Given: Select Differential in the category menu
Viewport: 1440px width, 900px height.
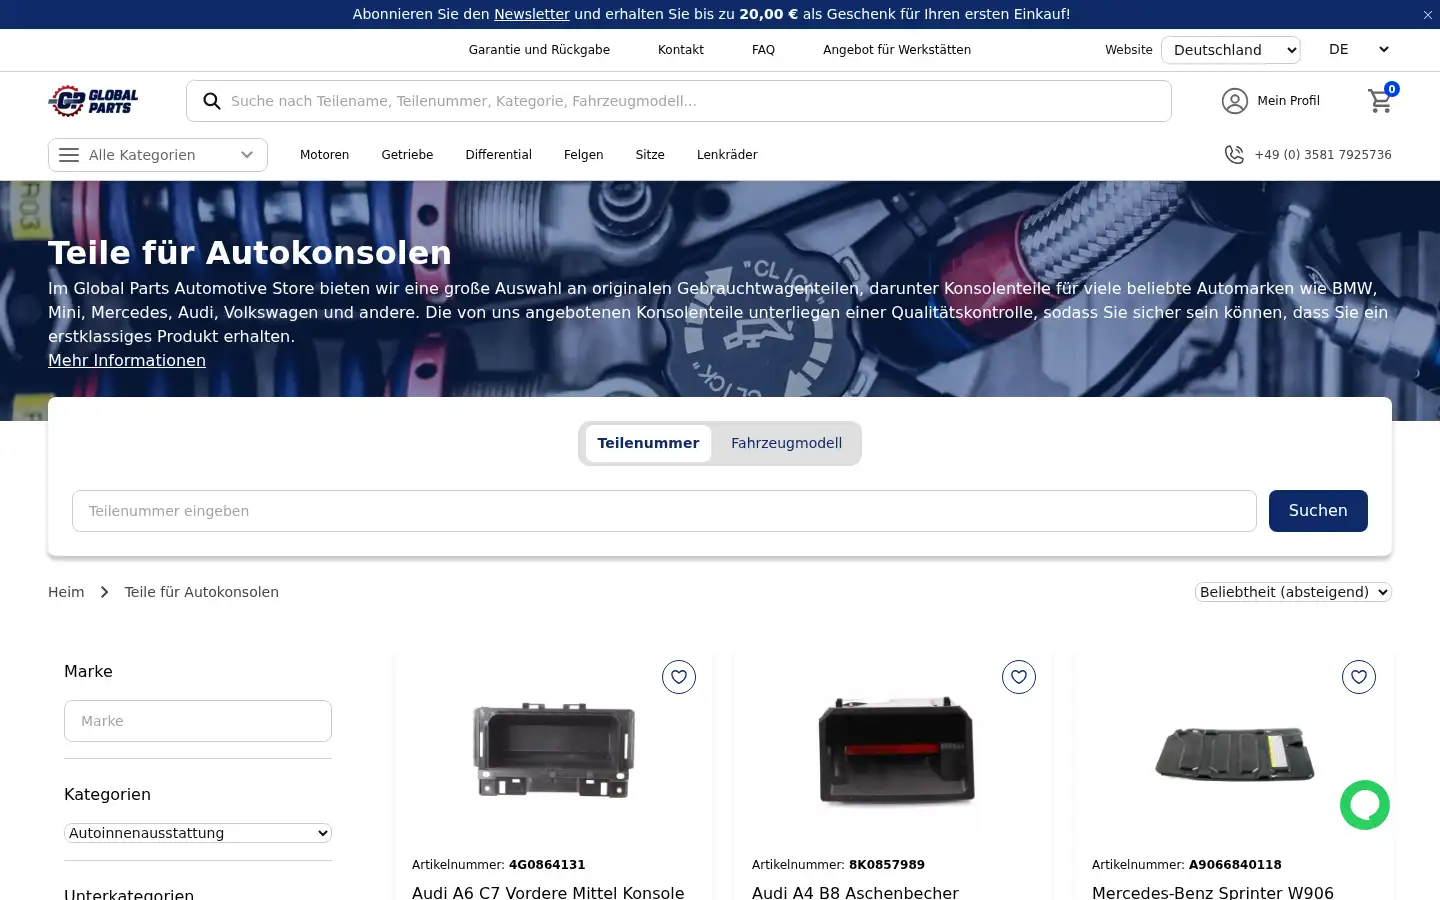Looking at the screenshot, I should (x=498, y=155).
